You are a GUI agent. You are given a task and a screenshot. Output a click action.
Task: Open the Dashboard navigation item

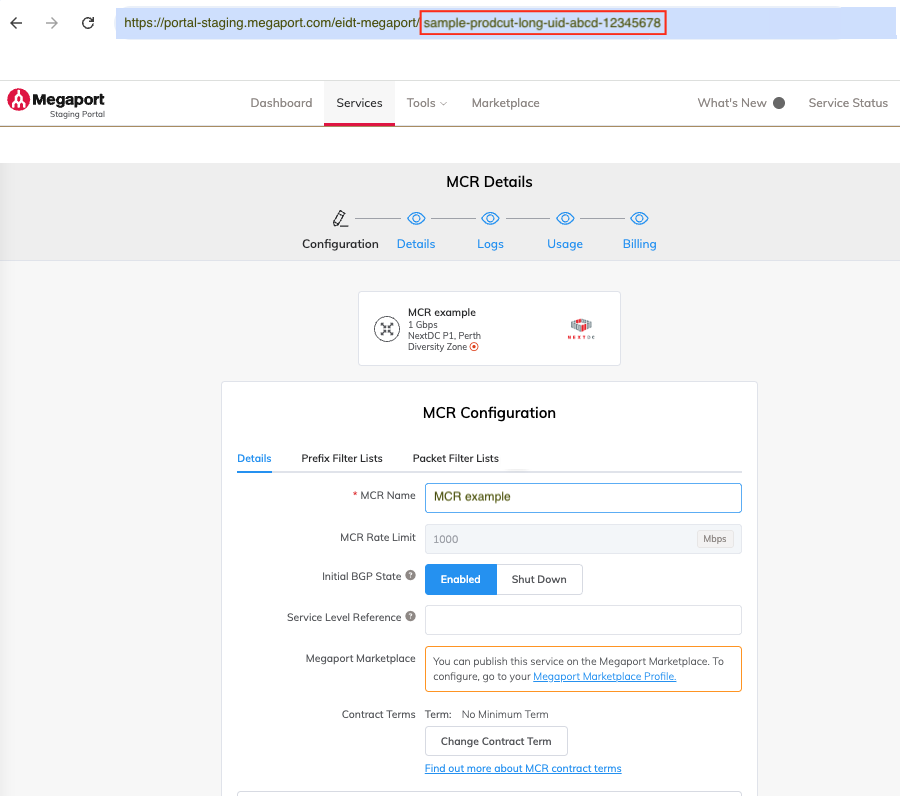pyautogui.click(x=281, y=102)
